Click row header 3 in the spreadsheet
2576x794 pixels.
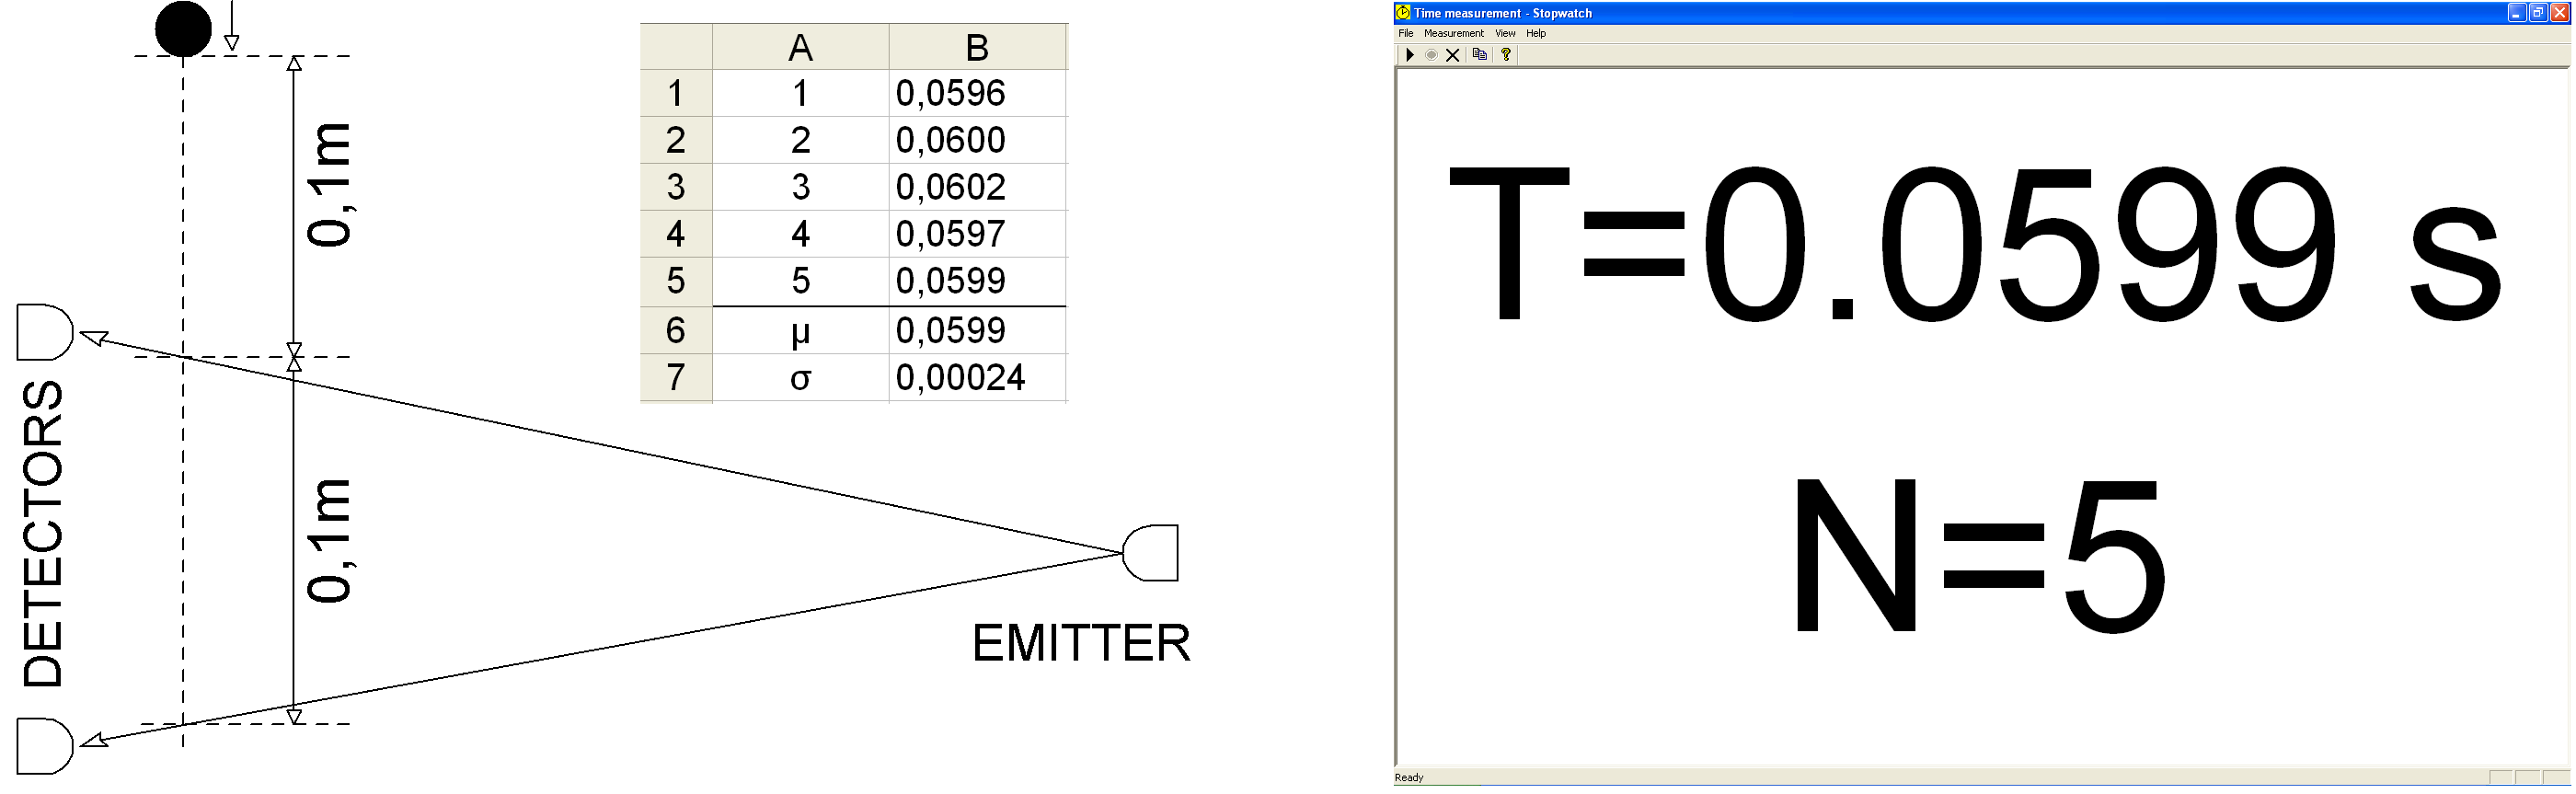(x=676, y=187)
